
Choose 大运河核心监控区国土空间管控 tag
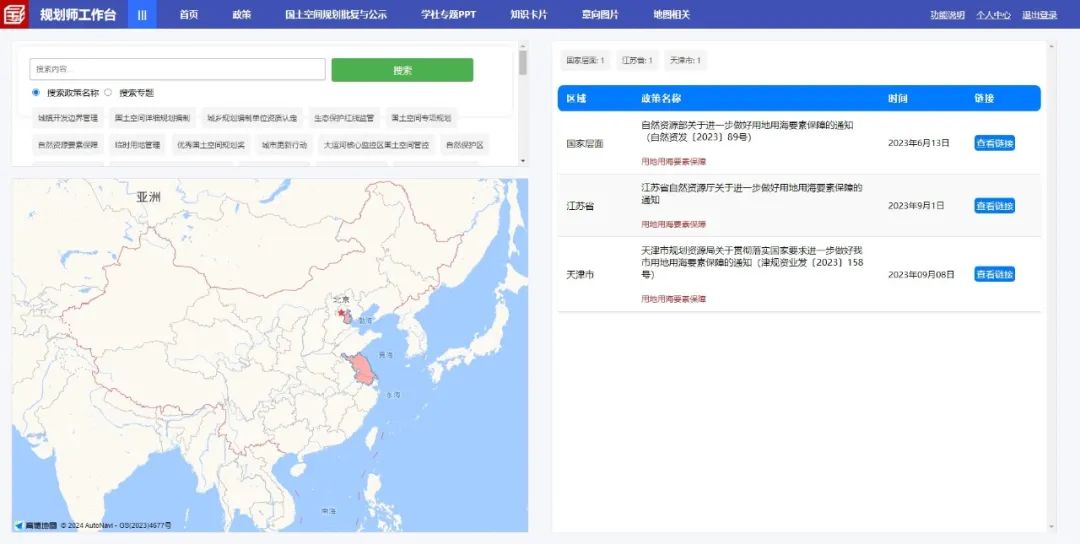pos(377,145)
